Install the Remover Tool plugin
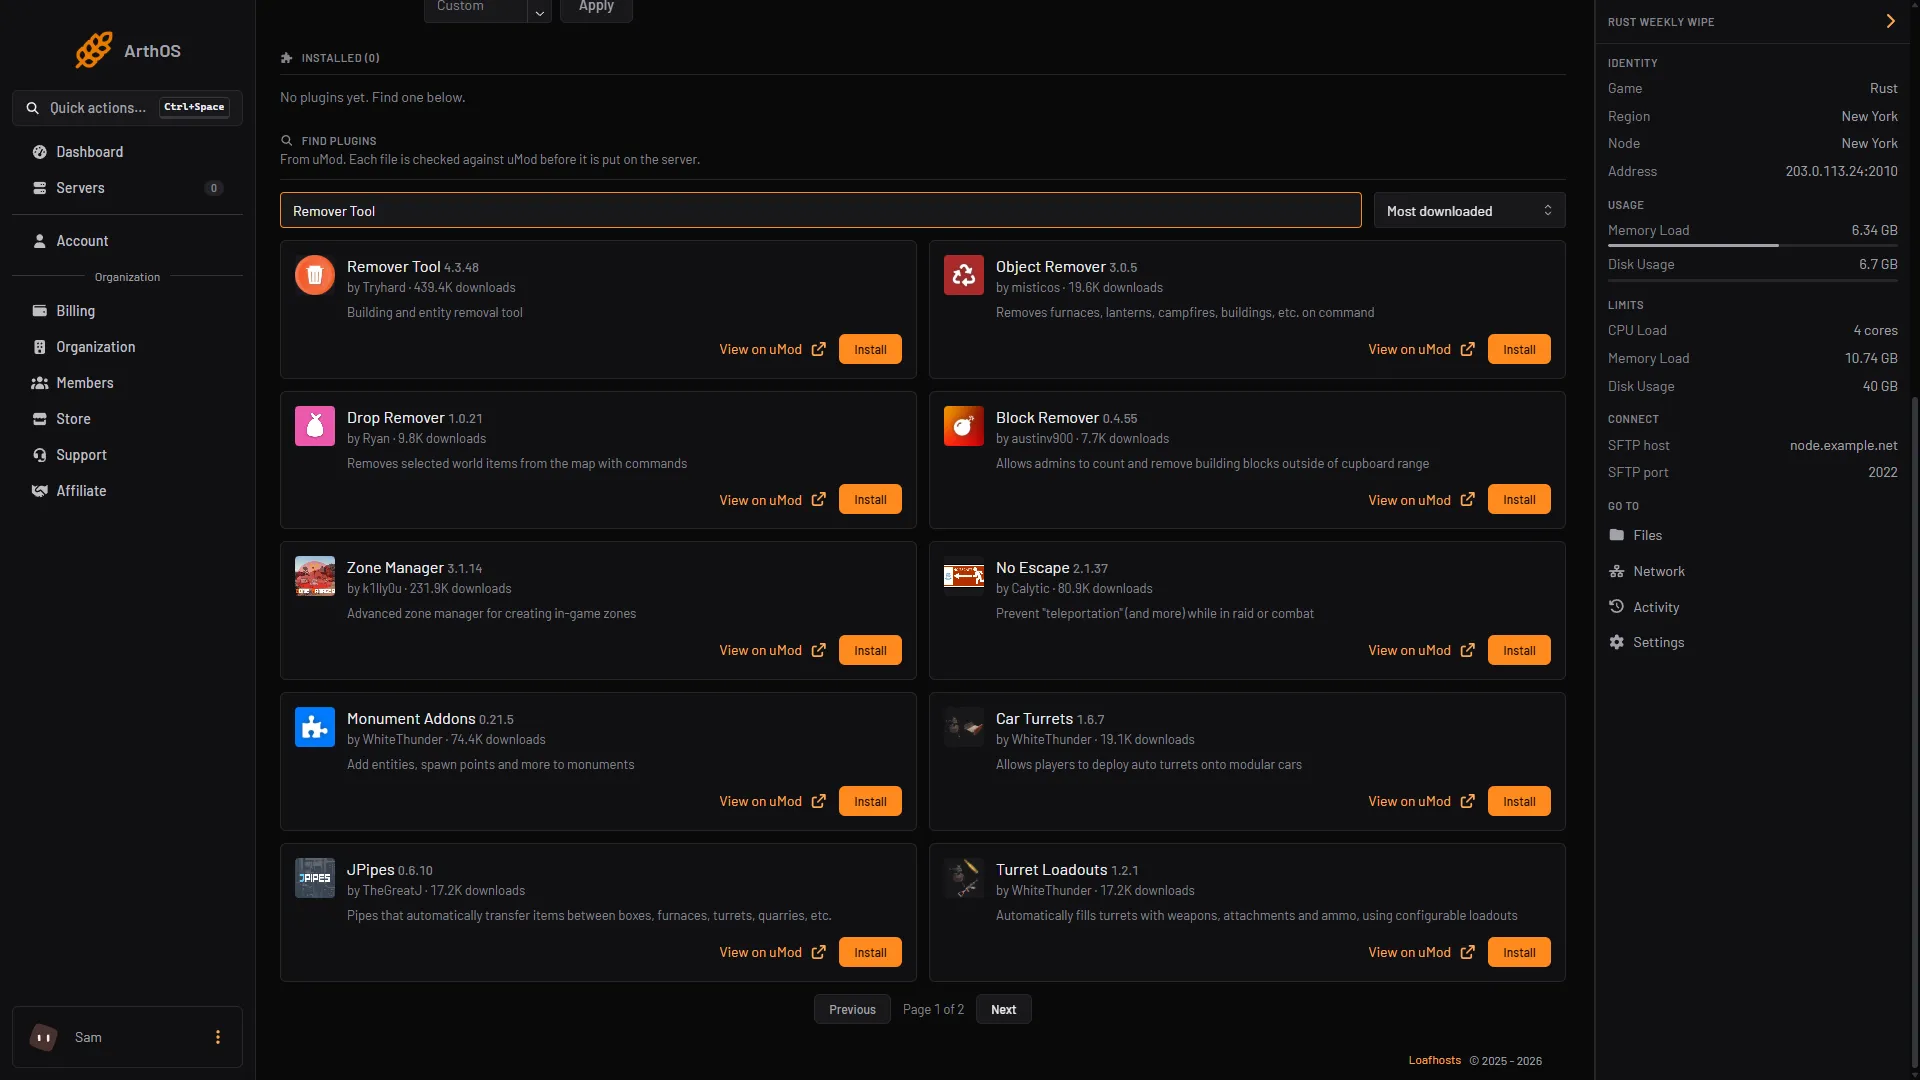This screenshot has height=1080, width=1920. pyautogui.click(x=870, y=350)
